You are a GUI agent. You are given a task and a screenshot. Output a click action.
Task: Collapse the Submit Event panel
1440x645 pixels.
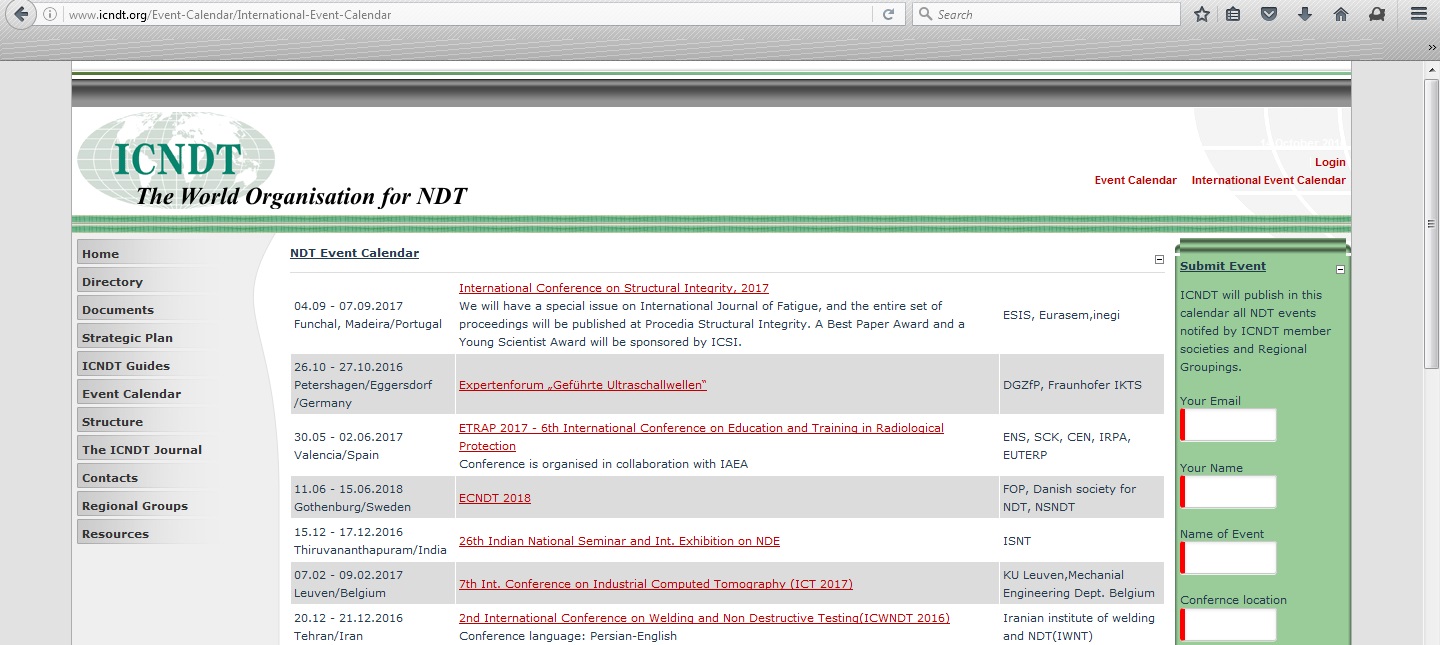(1341, 269)
